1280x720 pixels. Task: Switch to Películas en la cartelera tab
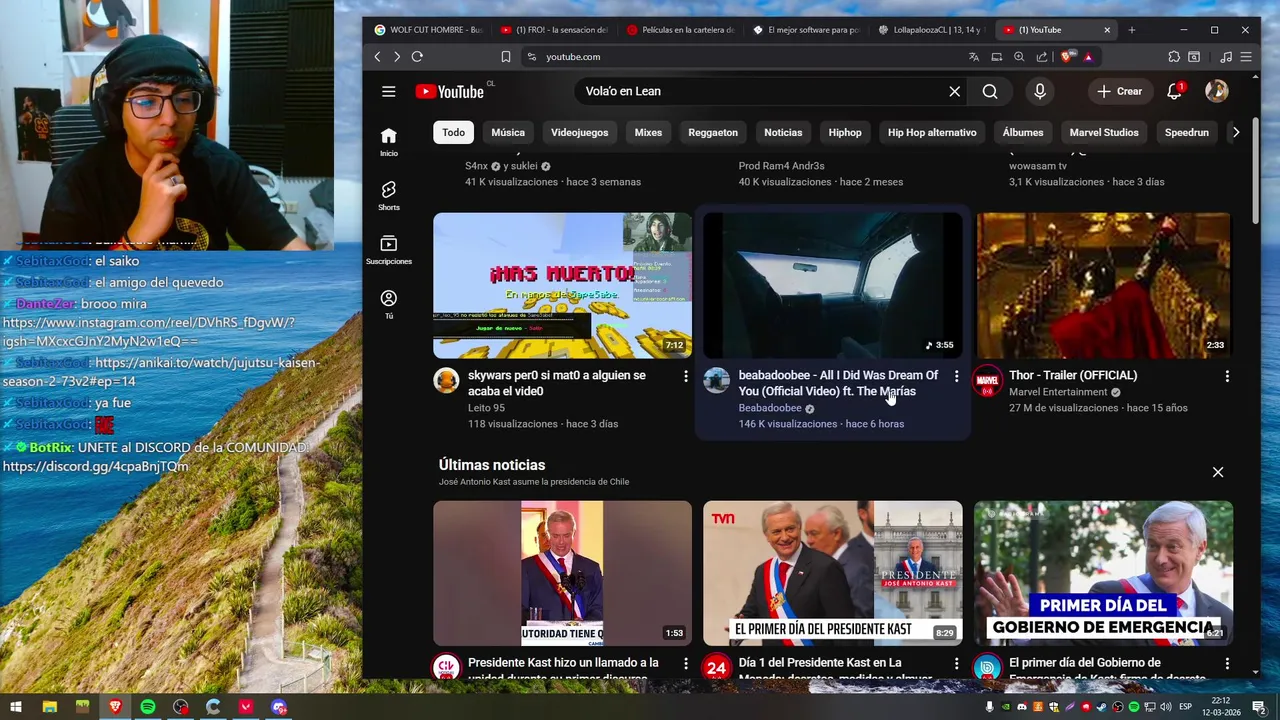tap(680, 30)
